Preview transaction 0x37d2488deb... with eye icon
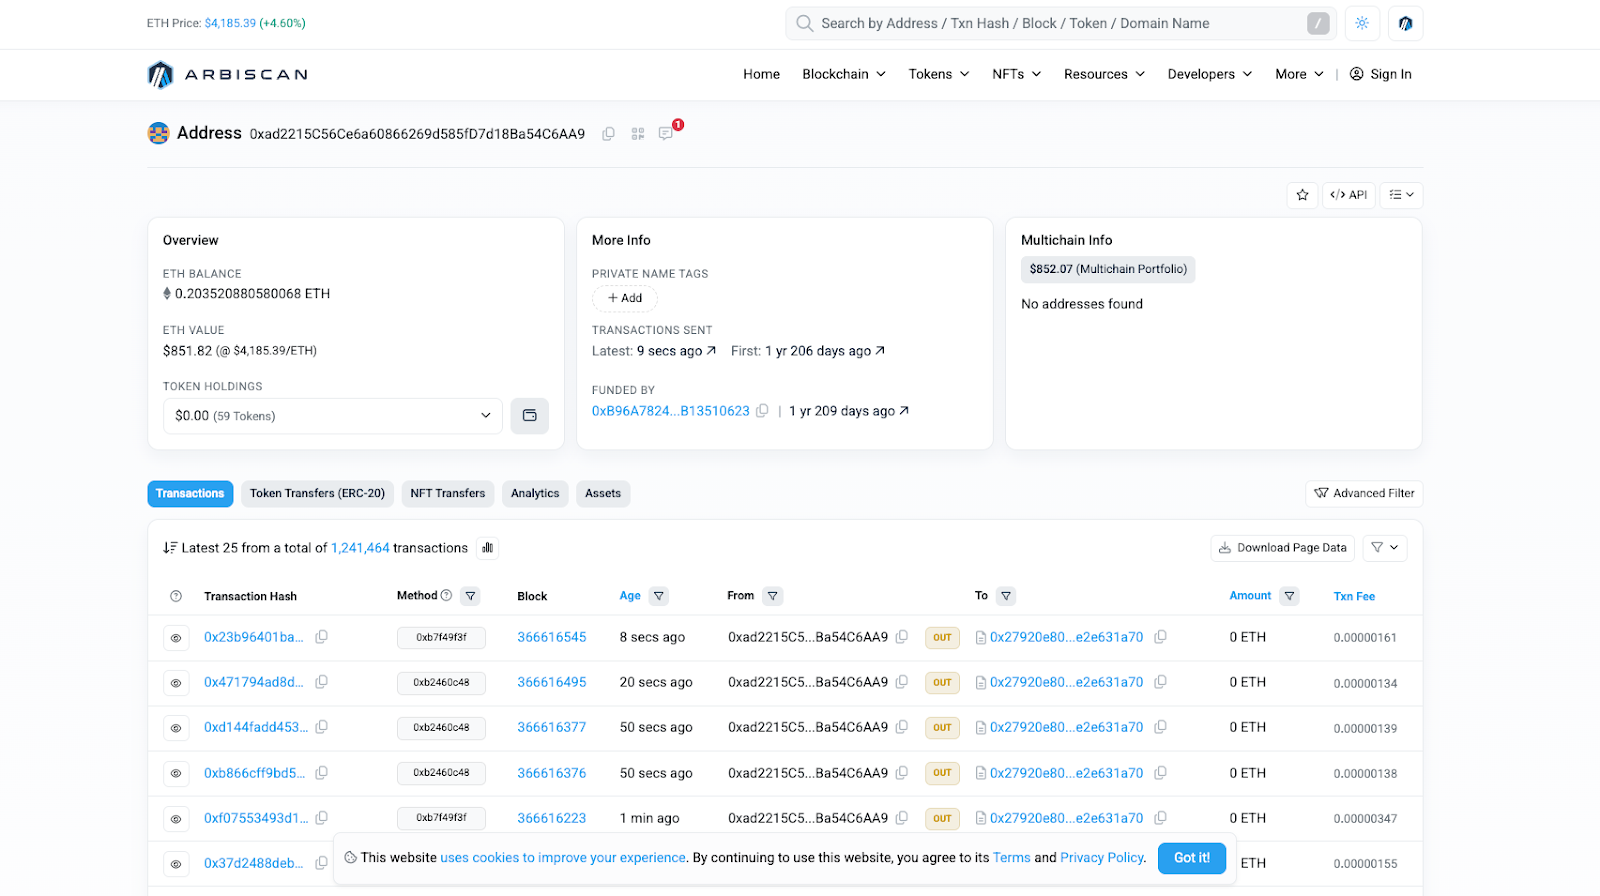Image resolution: width=1600 pixels, height=896 pixels. 176,864
